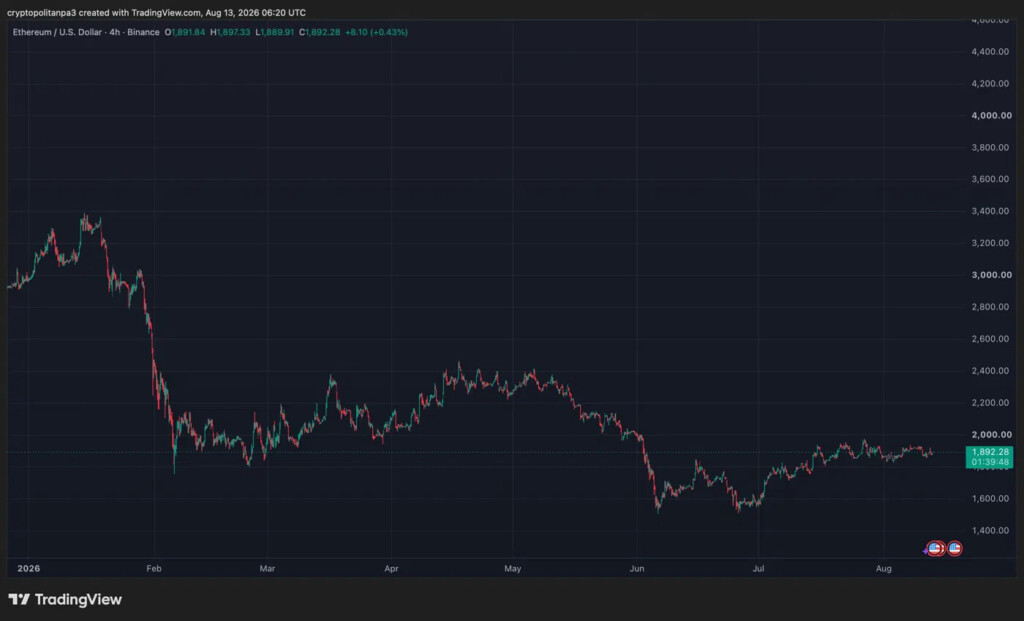Click the '3,000.00' price axis label
The height and width of the screenshot is (621, 1024).
991,275
